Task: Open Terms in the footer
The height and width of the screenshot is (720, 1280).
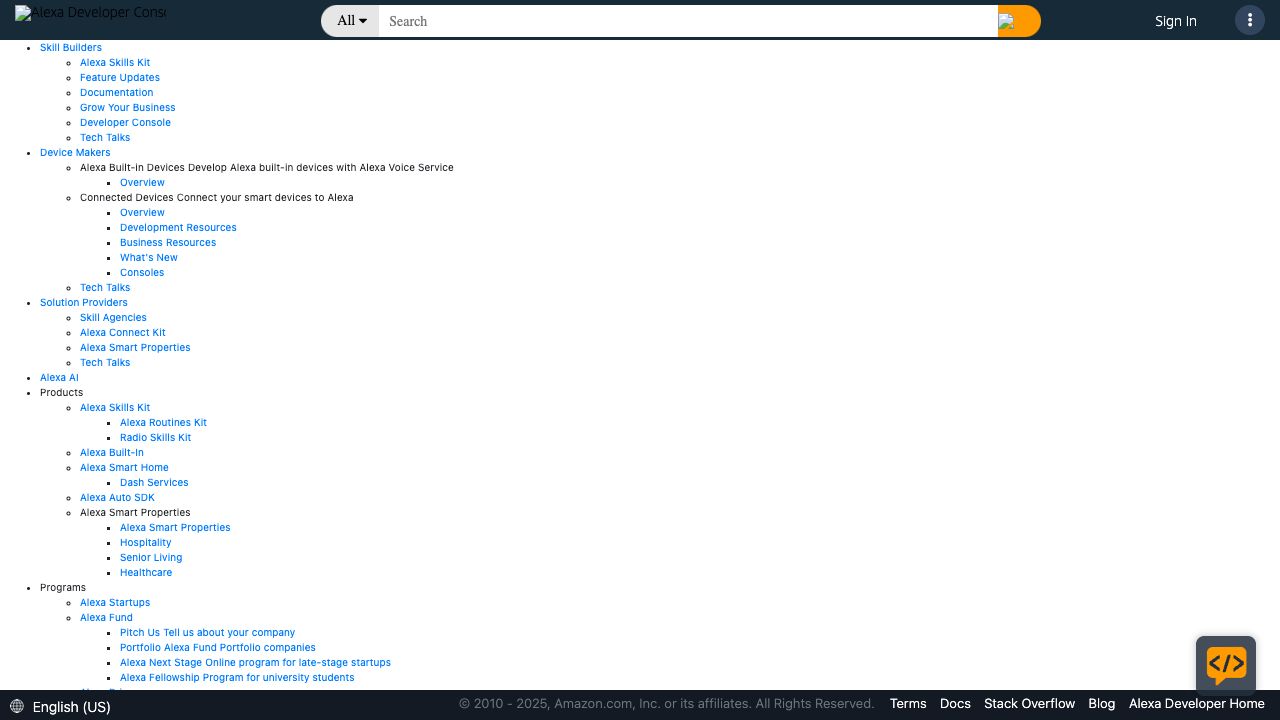Action: (x=907, y=704)
